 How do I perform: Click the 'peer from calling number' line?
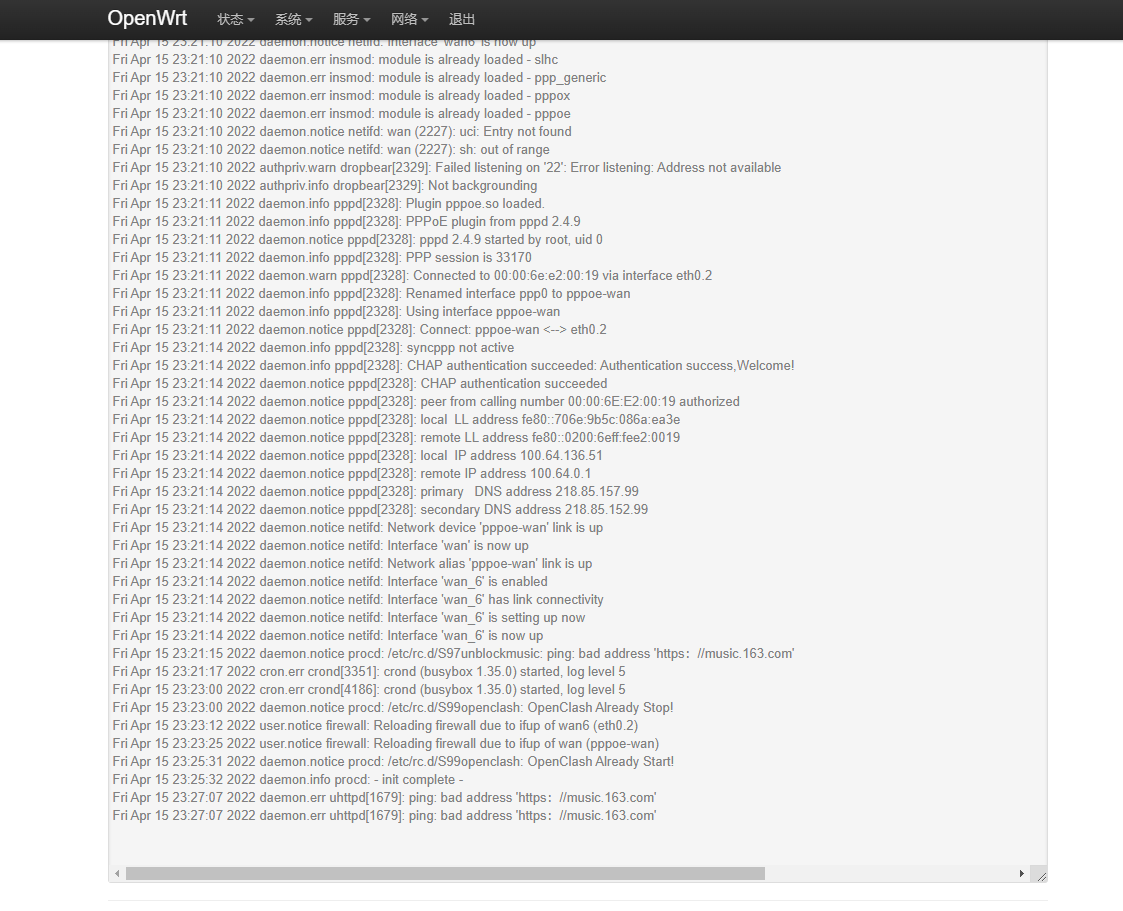coord(426,401)
